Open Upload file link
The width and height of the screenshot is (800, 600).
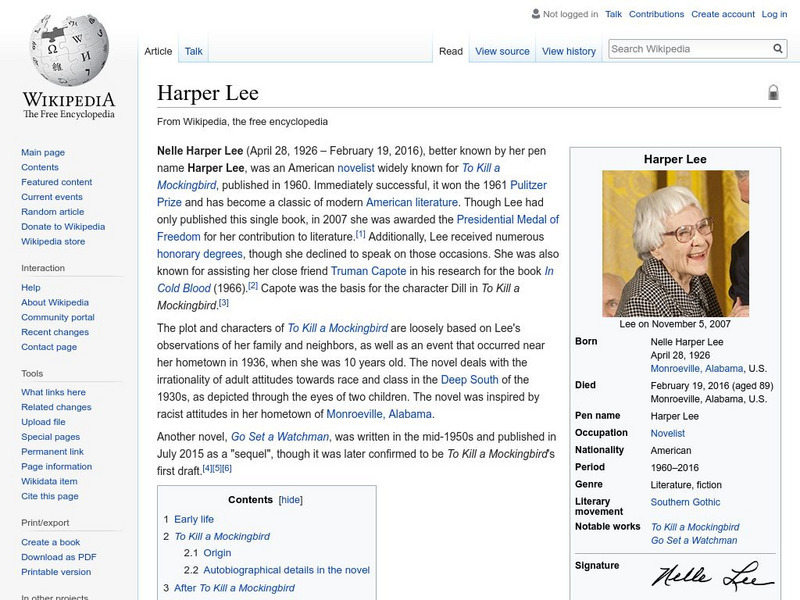(x=43, y=422)
